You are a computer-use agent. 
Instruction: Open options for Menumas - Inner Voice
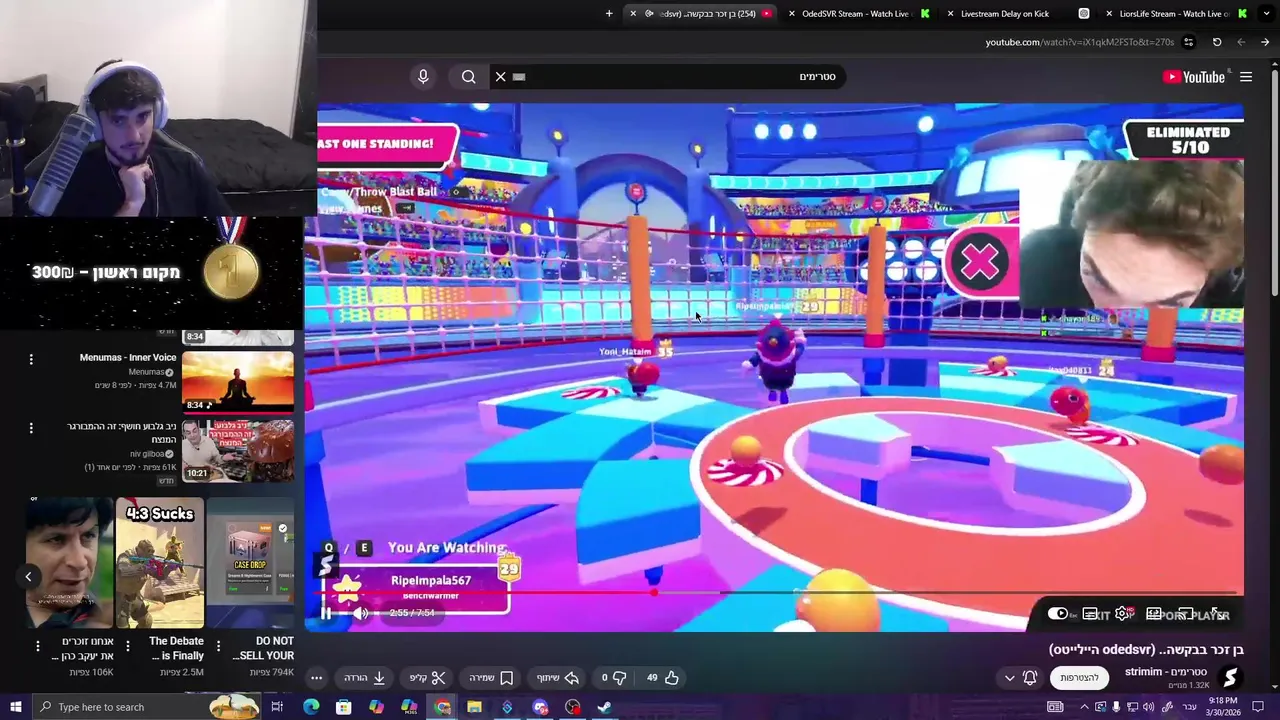click(x=31, y=359)
